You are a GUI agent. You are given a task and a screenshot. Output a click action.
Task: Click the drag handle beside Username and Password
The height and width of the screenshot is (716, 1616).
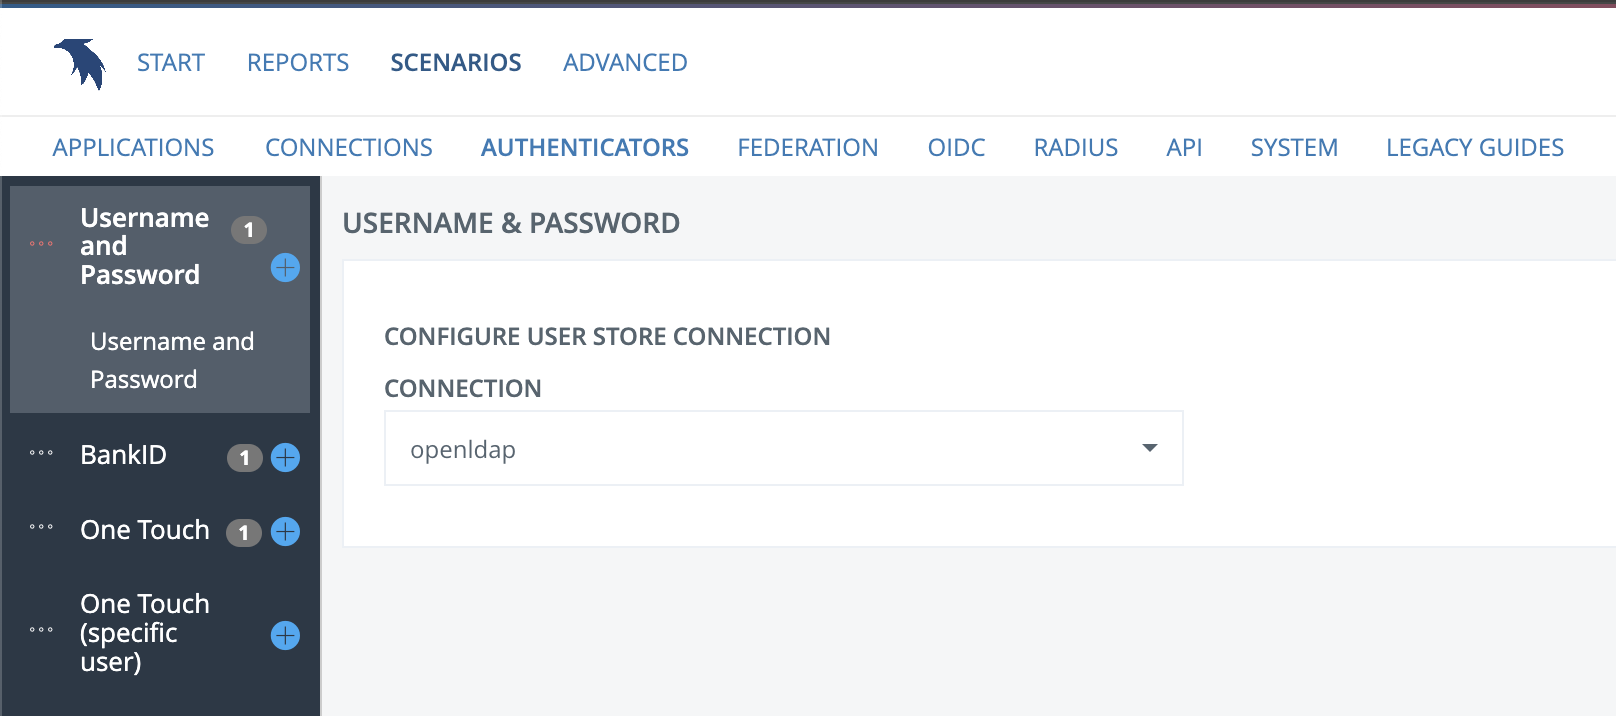click(x=40, y=242)
